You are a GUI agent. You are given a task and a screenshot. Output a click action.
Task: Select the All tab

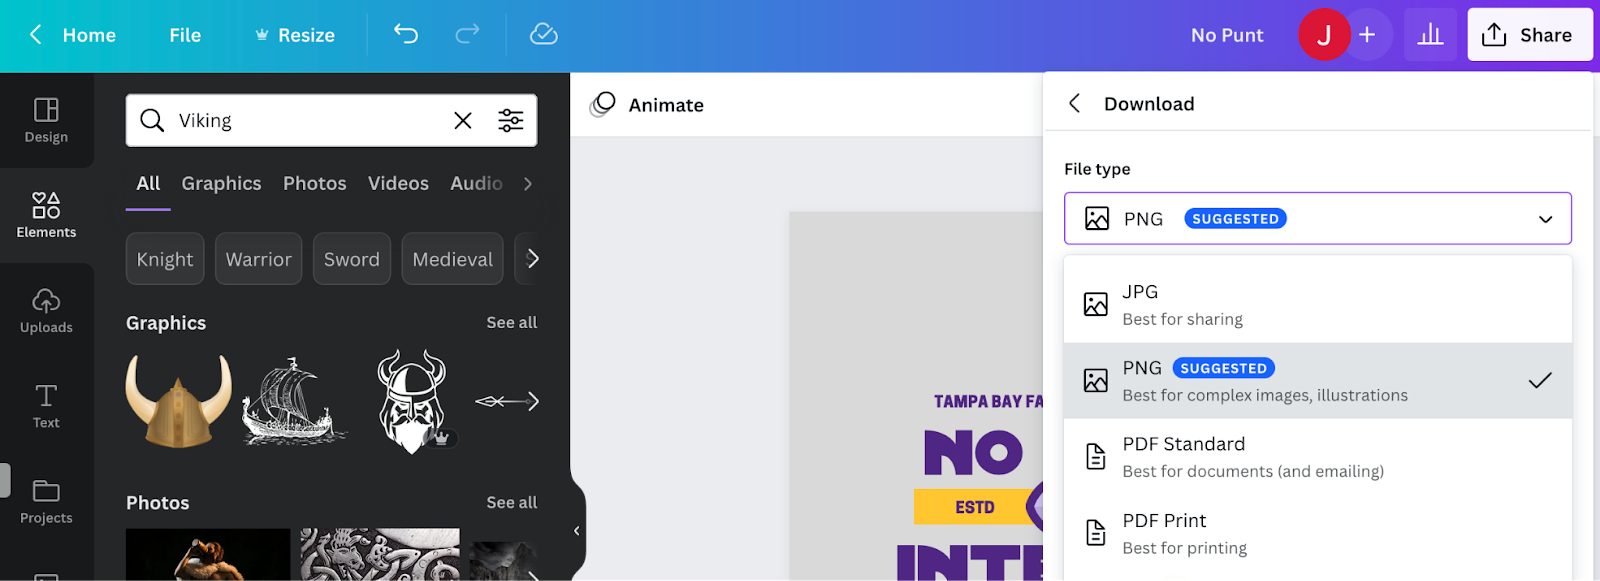click(x=148, y=183)
